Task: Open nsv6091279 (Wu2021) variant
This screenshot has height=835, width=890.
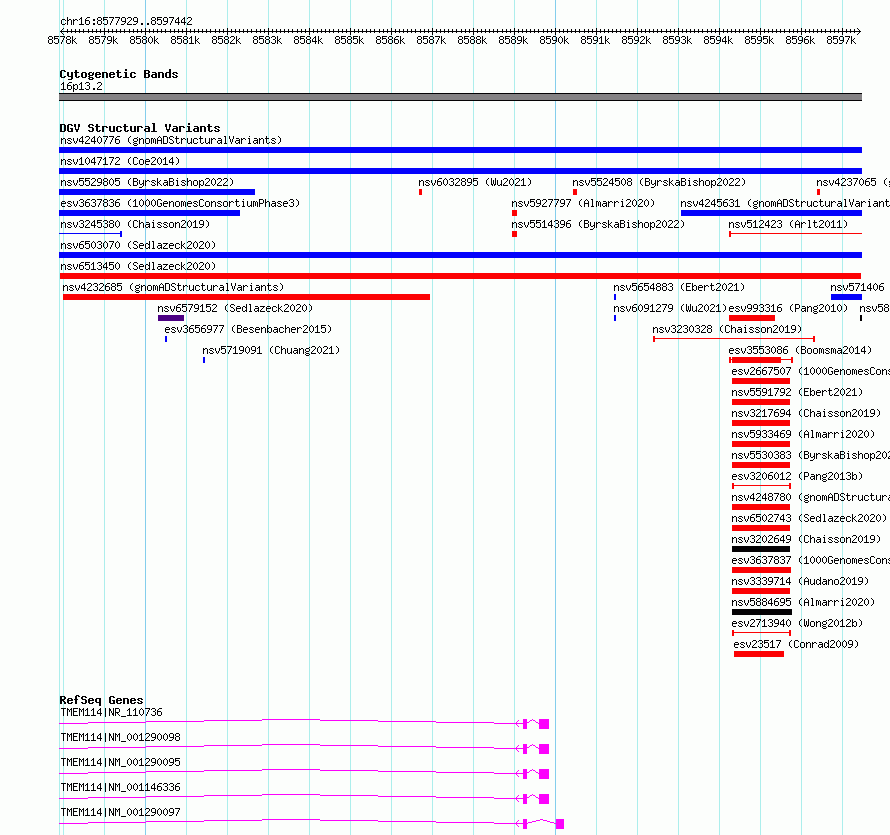Action: (670, 308)
